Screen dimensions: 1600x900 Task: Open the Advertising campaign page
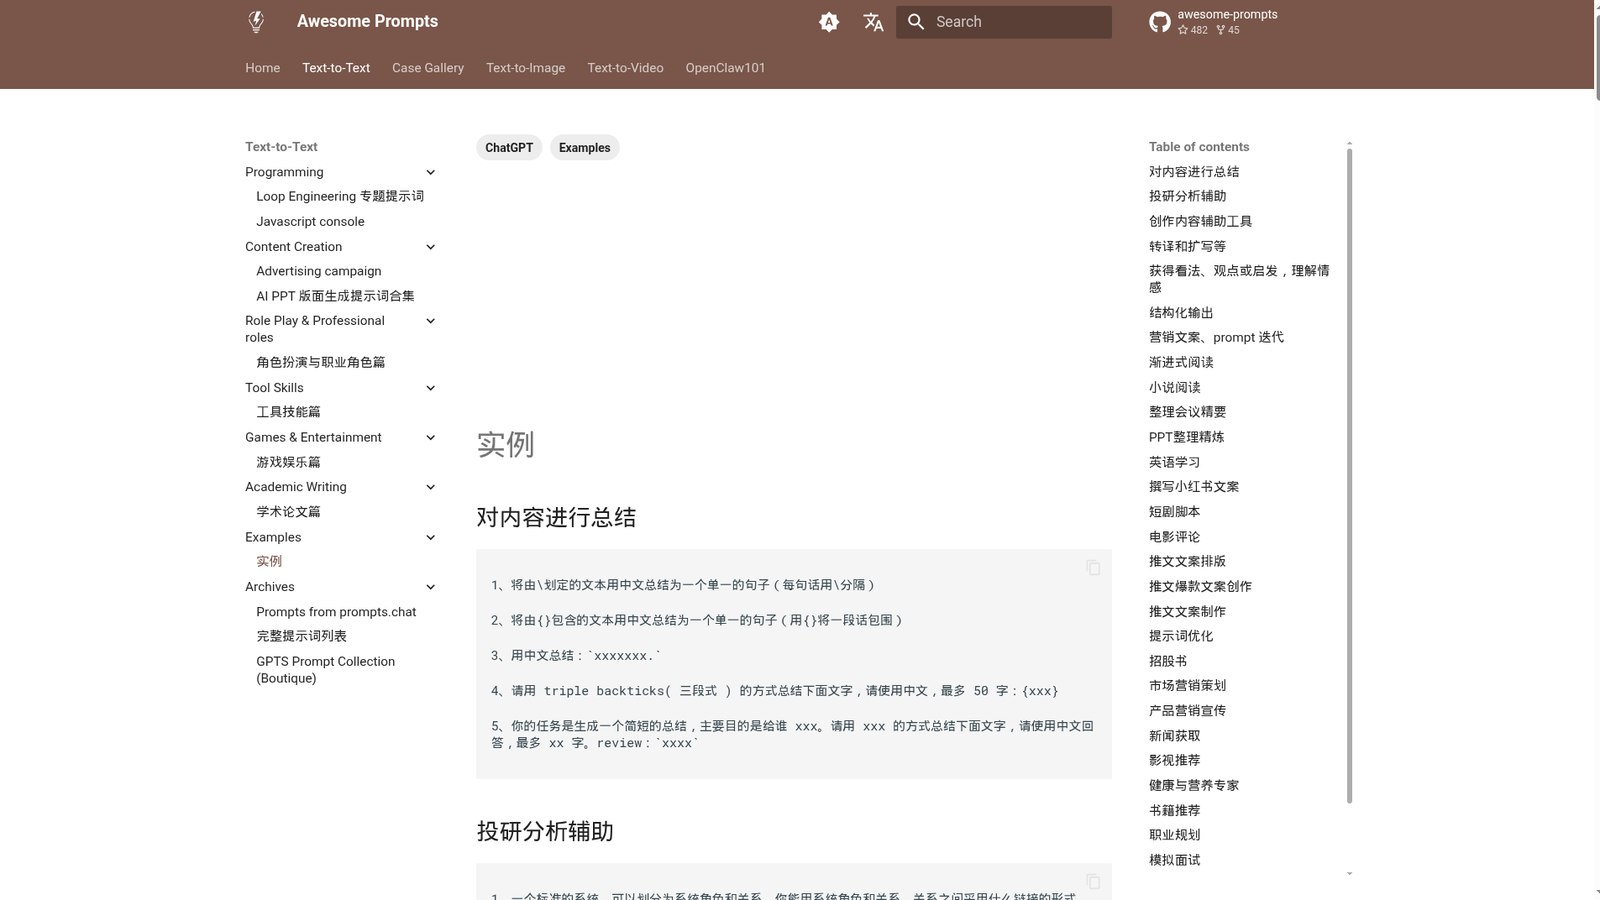[319, 271]
